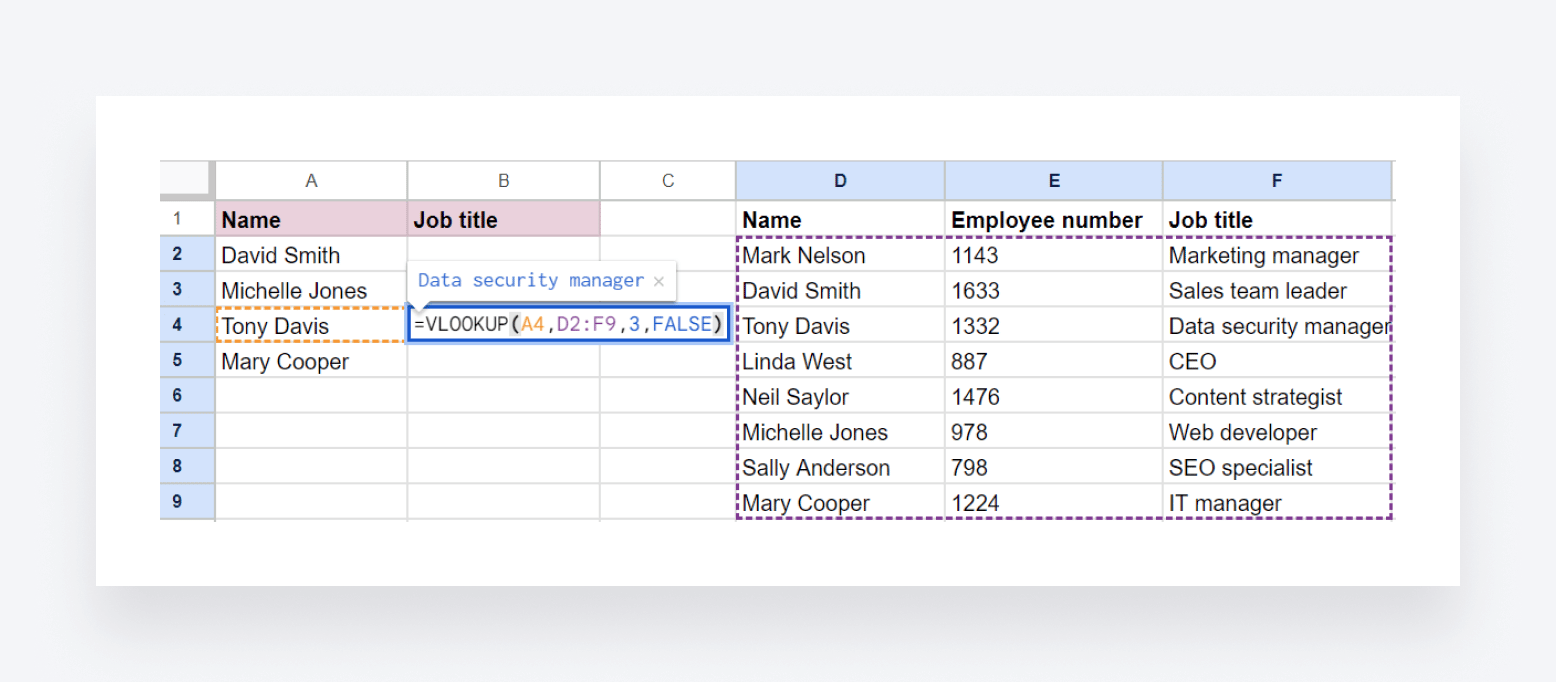
Task: Select the David Smith cell in column A
Action: pos(311,255)
